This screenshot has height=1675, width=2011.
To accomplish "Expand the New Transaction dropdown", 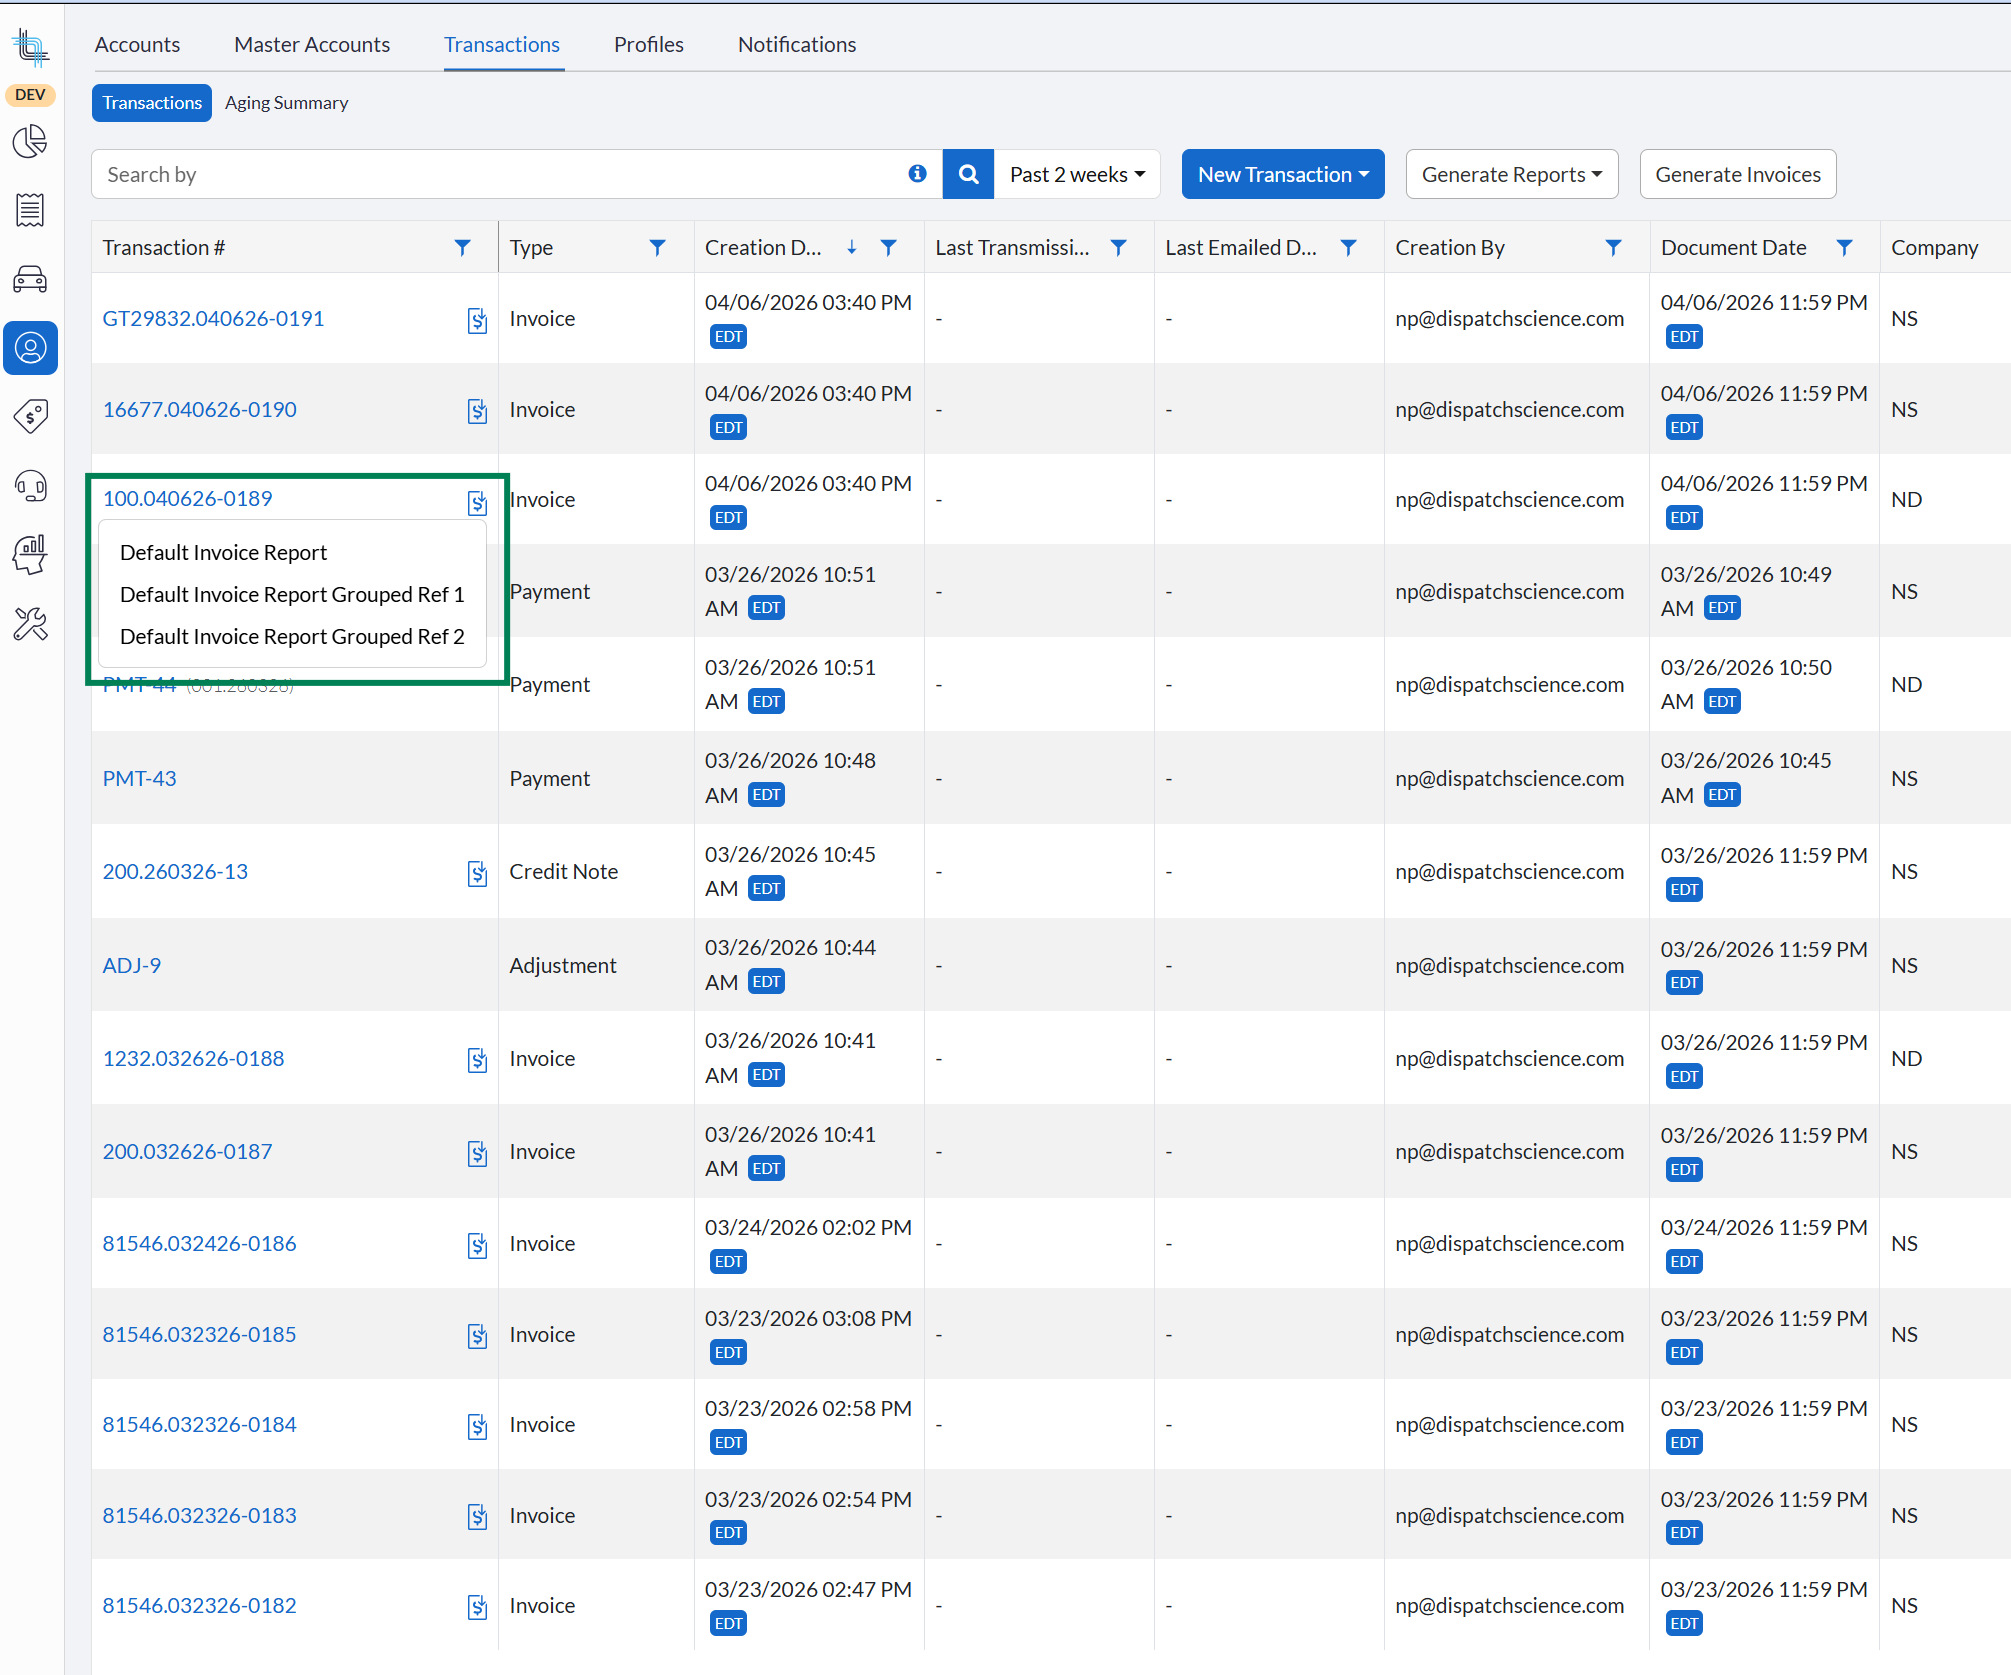I will click(1282, 174).
